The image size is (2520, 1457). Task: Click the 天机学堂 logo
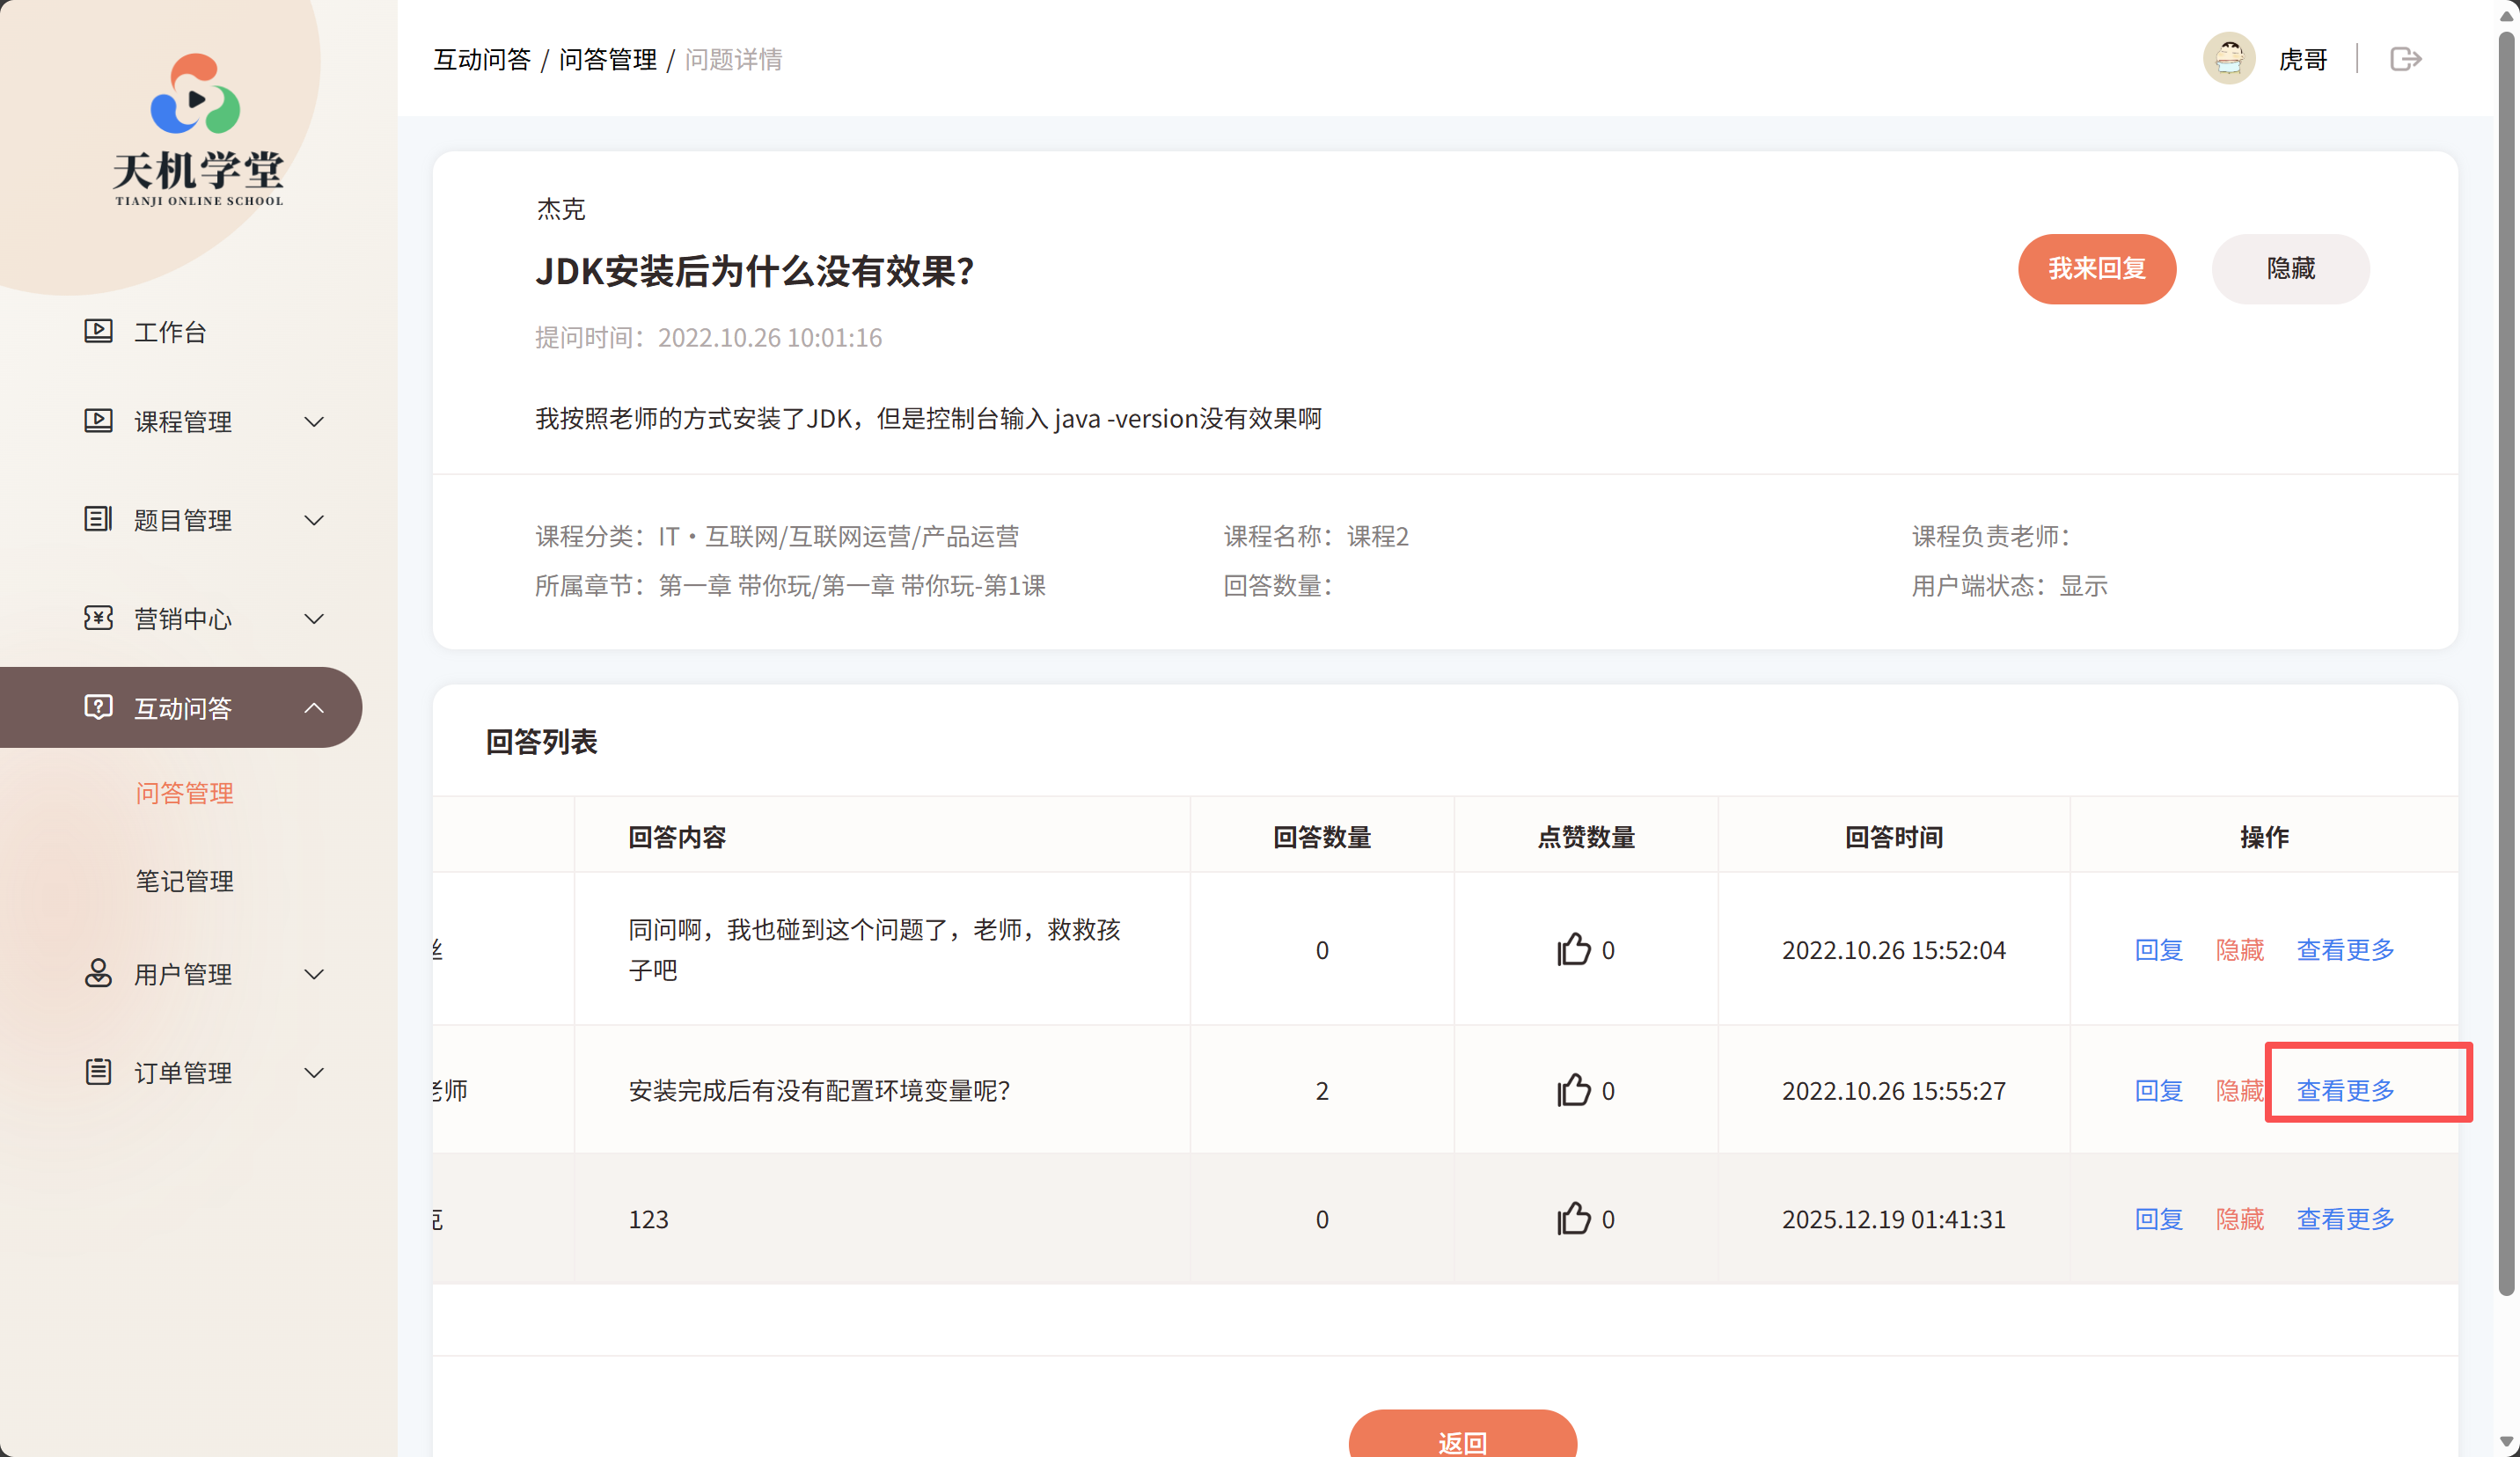[198, 130]
